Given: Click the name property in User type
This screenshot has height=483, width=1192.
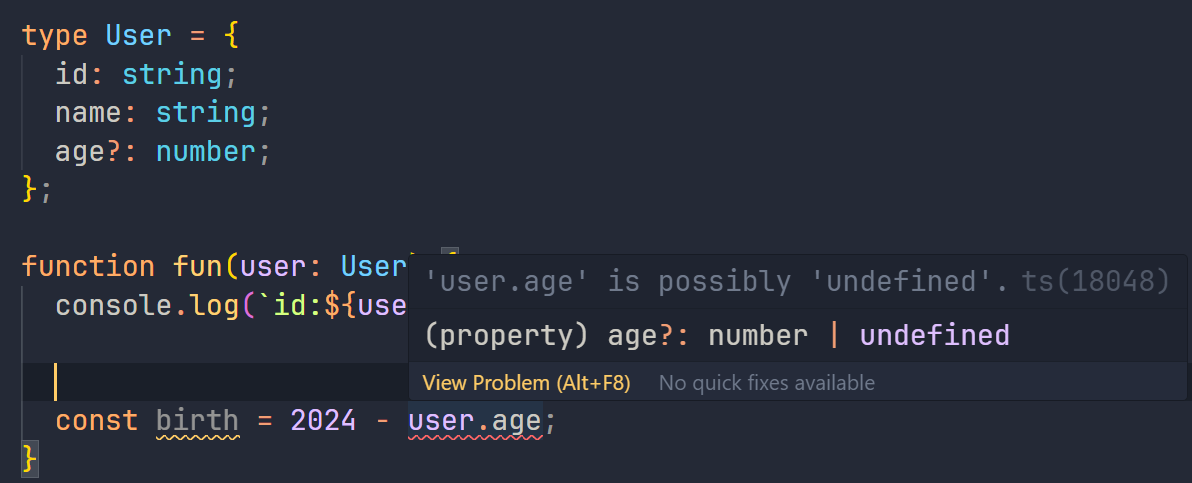Looking at the screenshot, I should [88, 113].
